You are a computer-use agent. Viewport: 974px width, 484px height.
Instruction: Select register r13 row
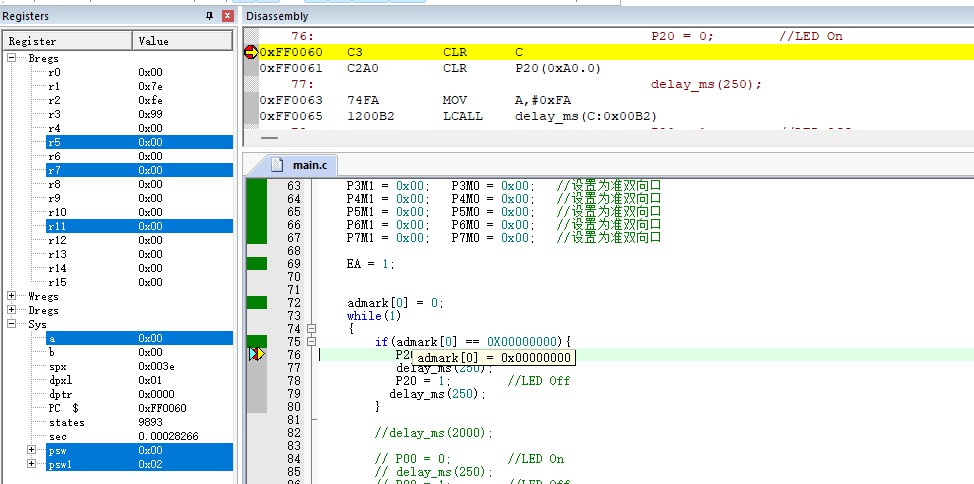pyautogui.click(x=139, y=254)
